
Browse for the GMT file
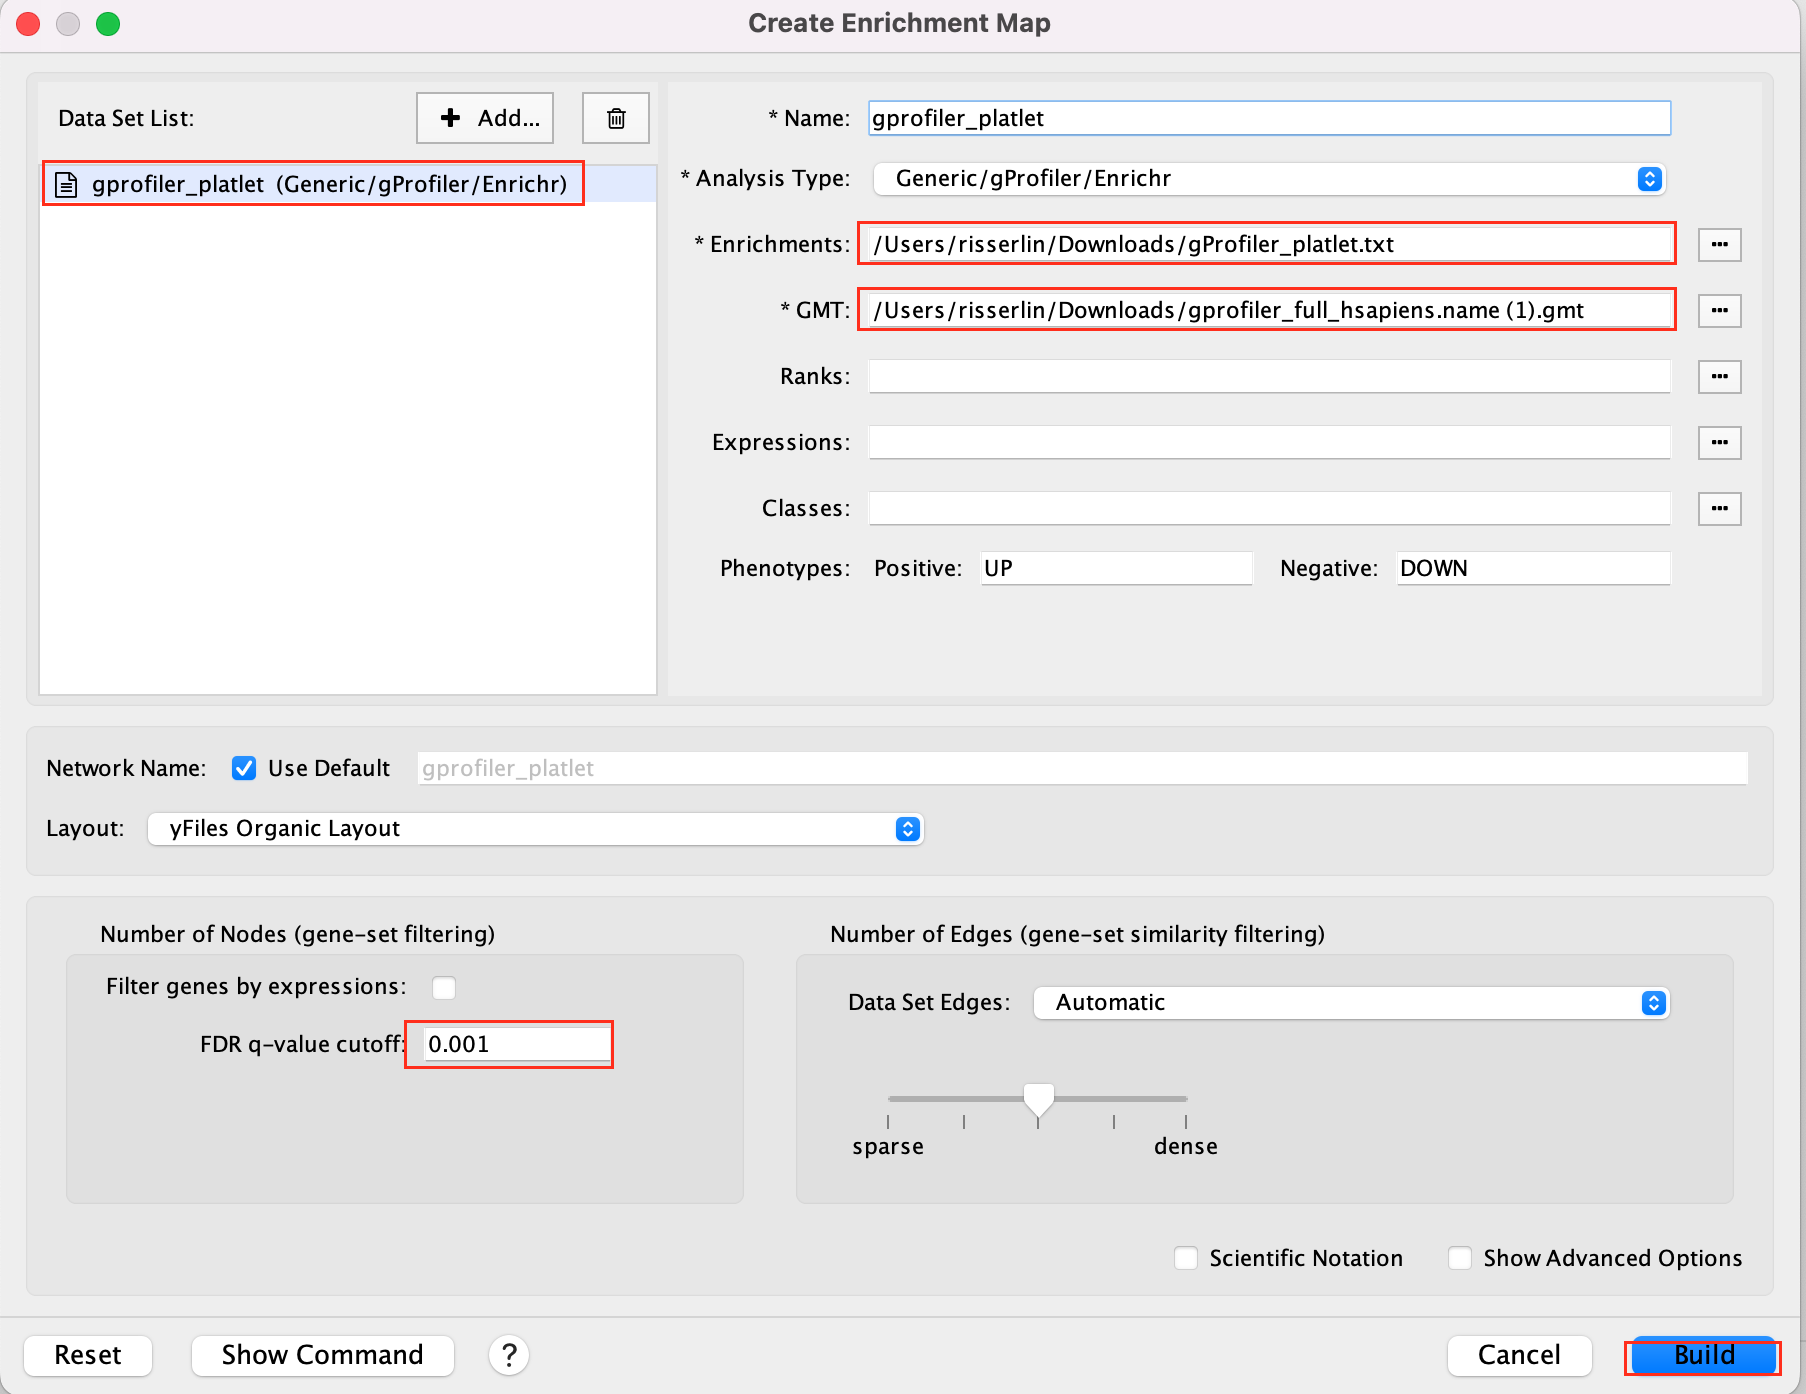coord(1719,311)
